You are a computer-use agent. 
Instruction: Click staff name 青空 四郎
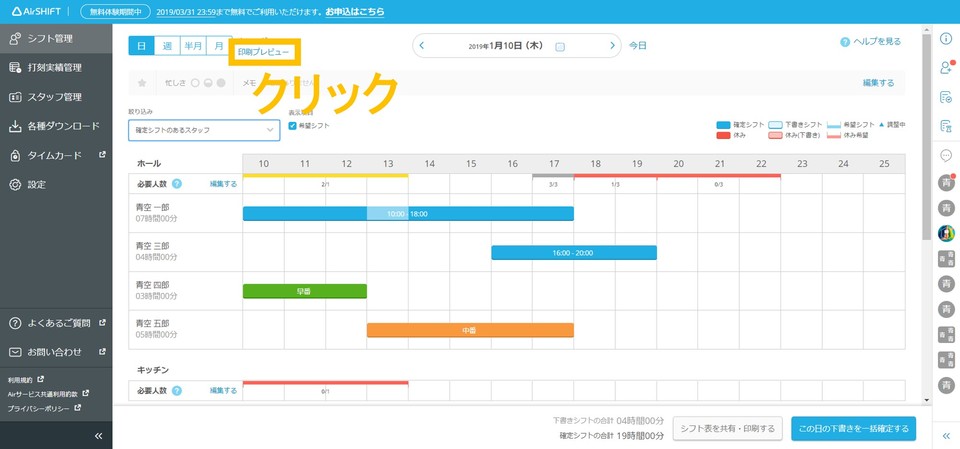point(152,285)
